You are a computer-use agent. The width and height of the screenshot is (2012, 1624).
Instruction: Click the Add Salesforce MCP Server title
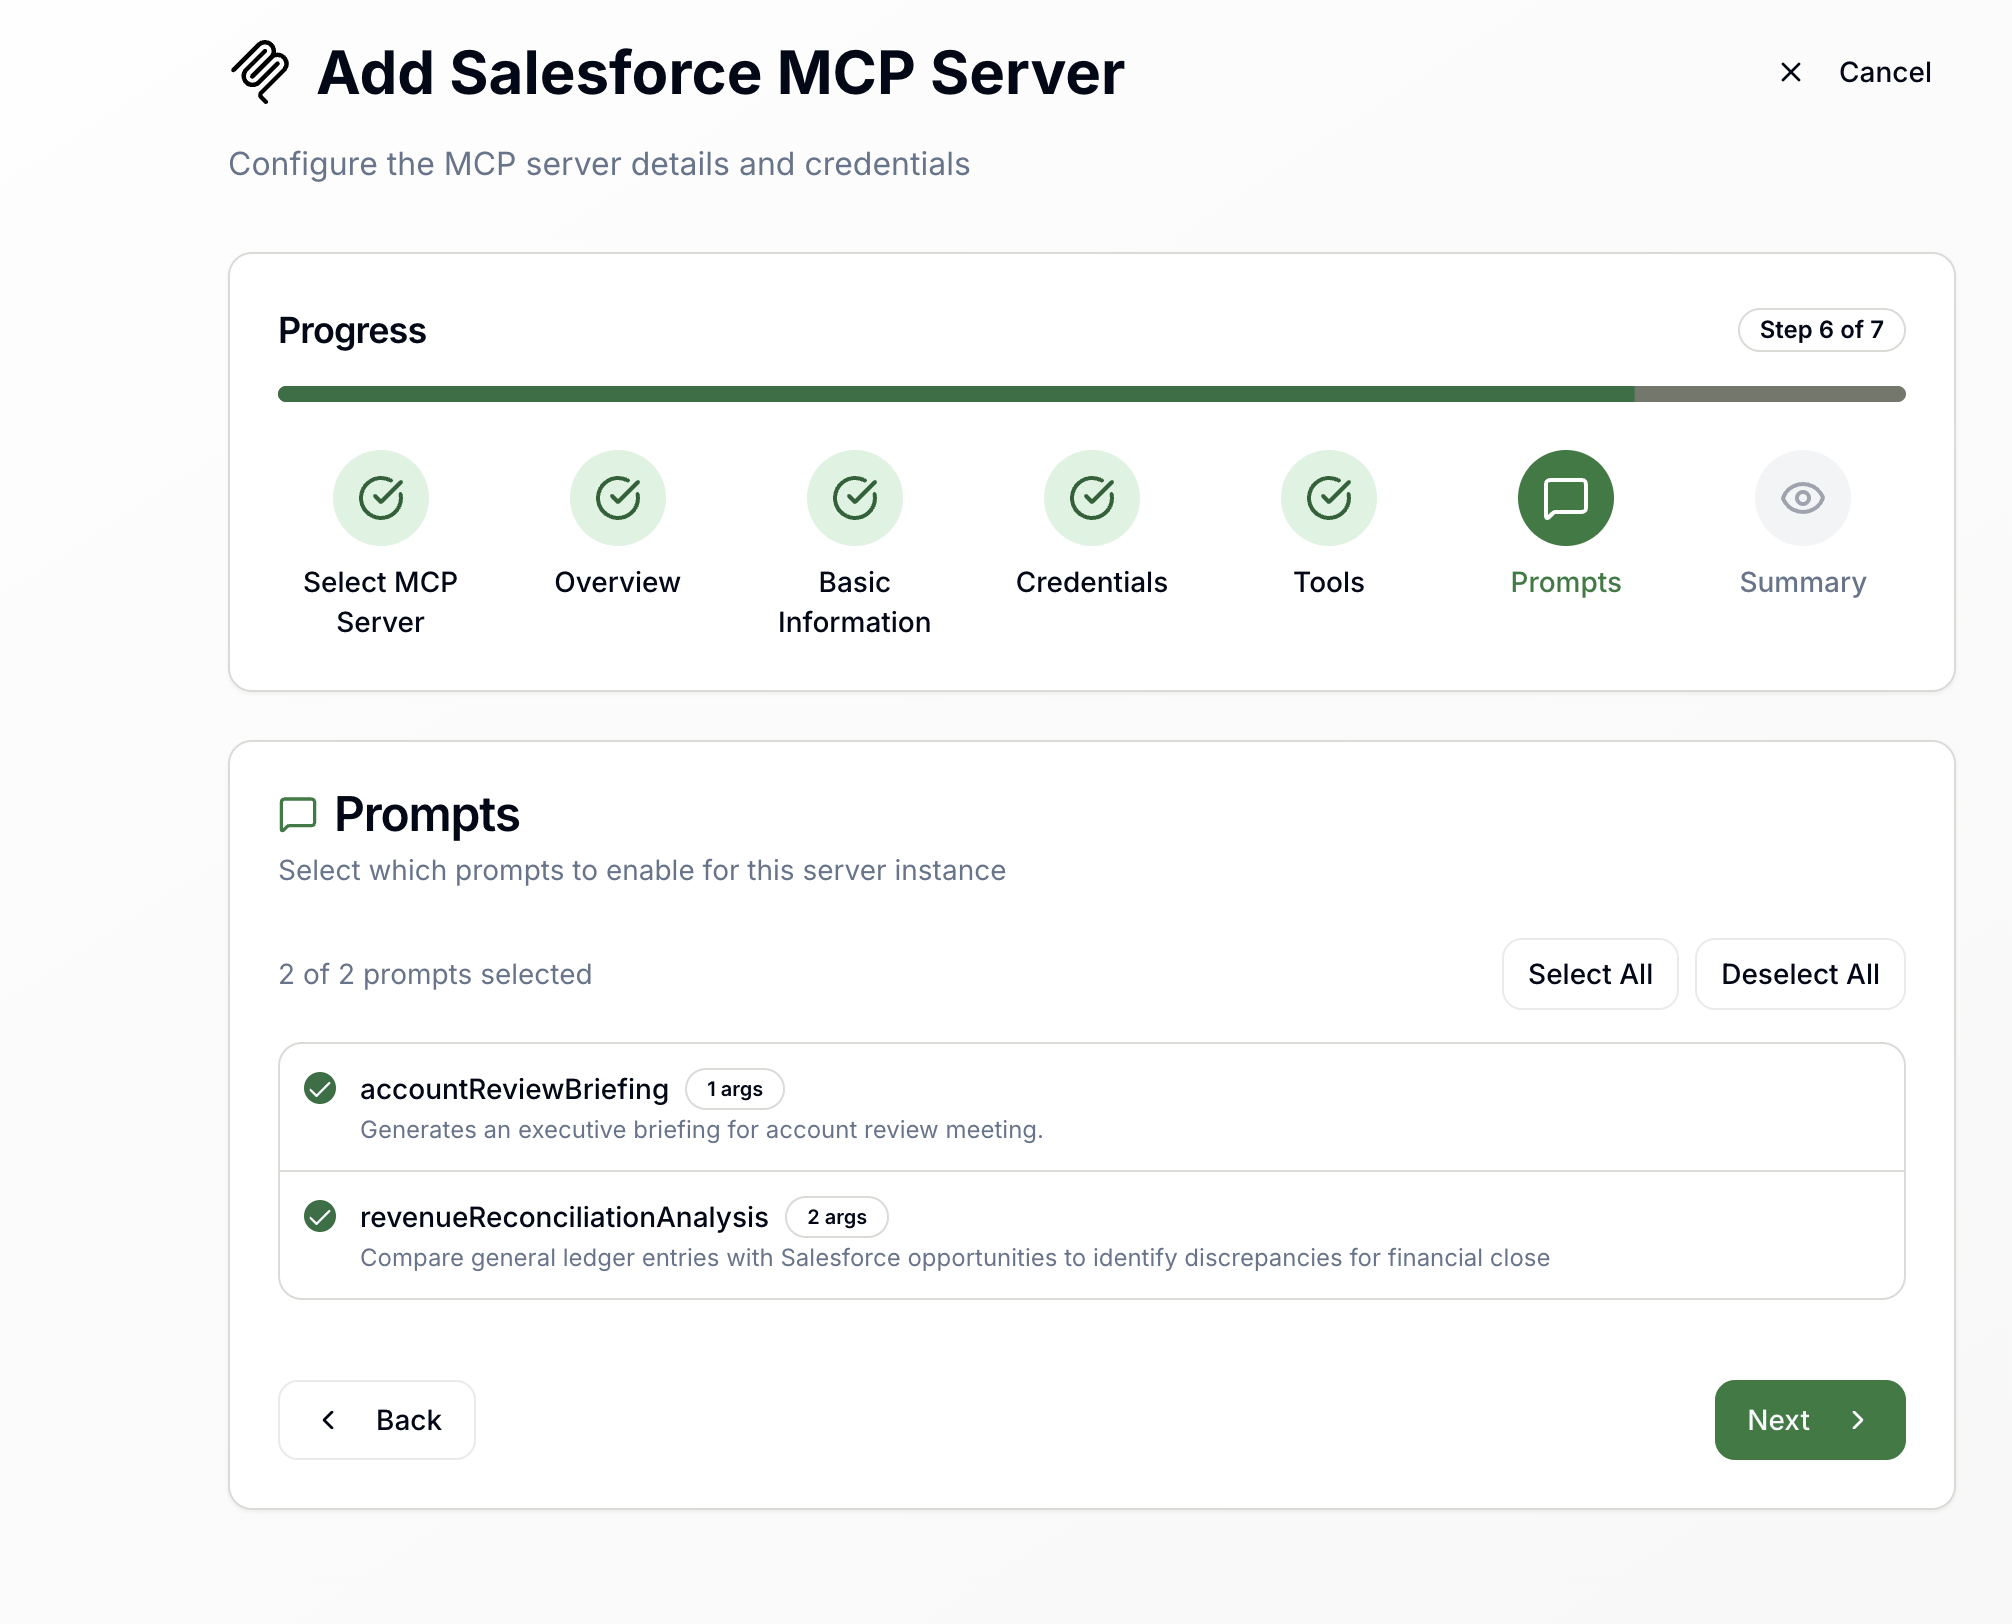pos(720,72)
